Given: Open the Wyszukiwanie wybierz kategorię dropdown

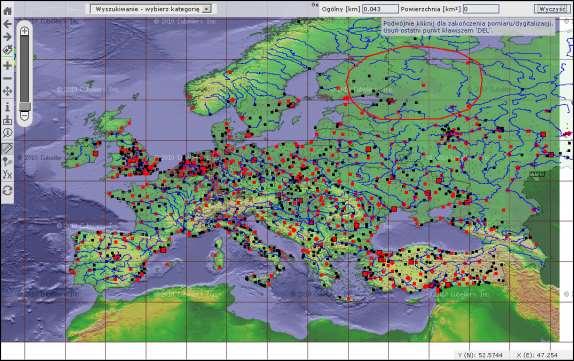Looking at the screenshot, I should point(151,9).
